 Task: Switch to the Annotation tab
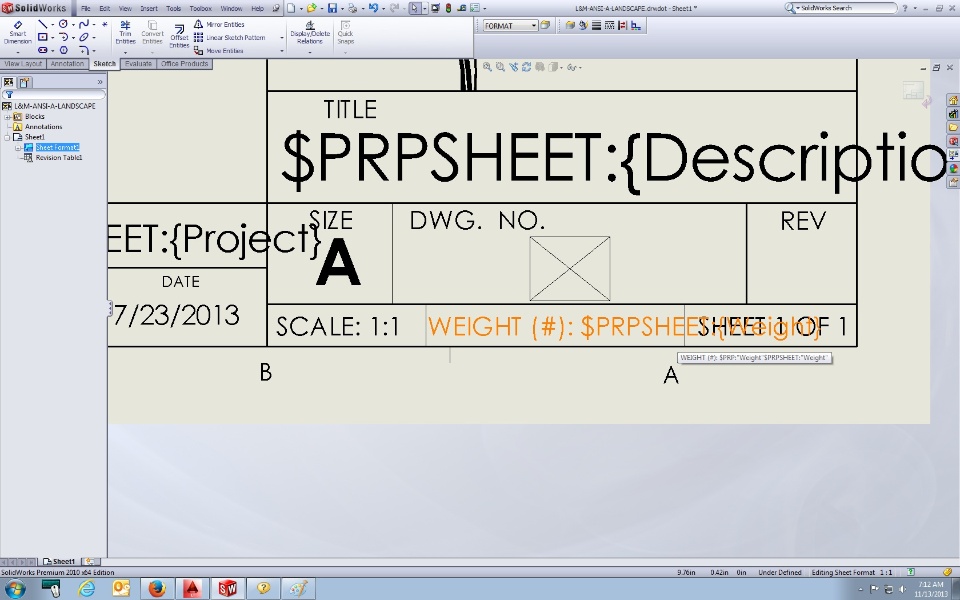(67, 64)
